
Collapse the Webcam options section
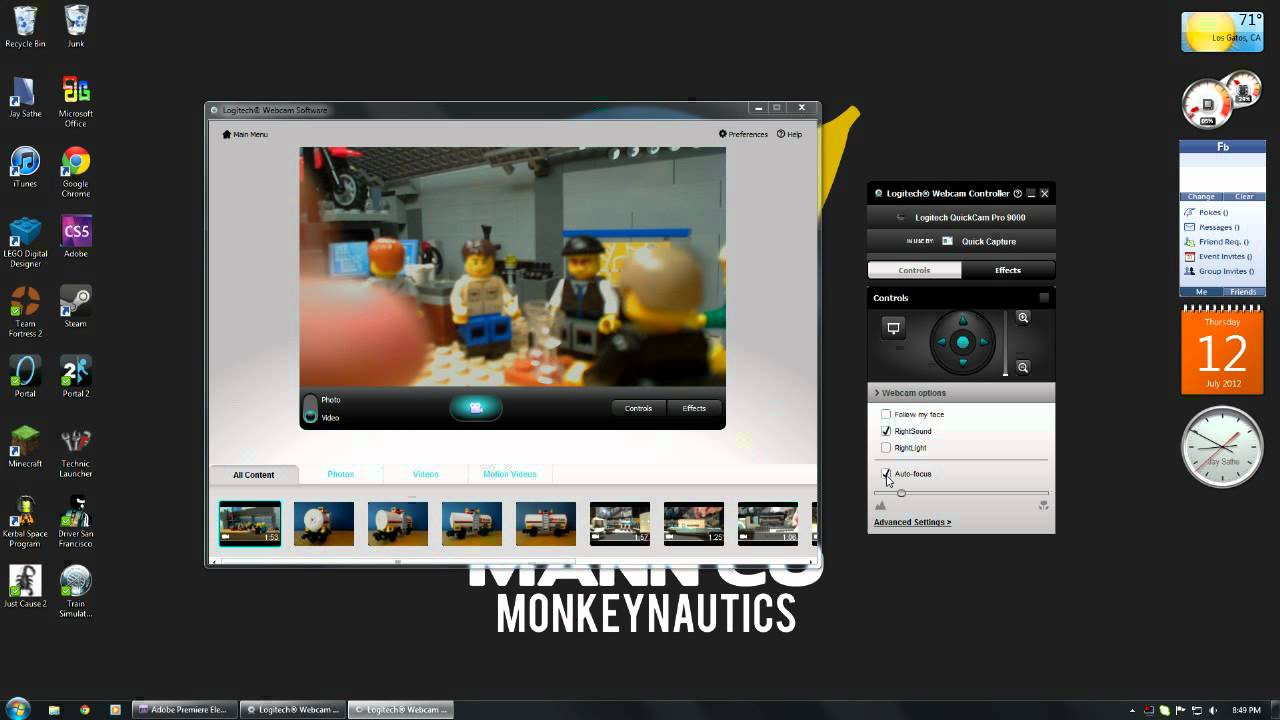click(961, 393)
